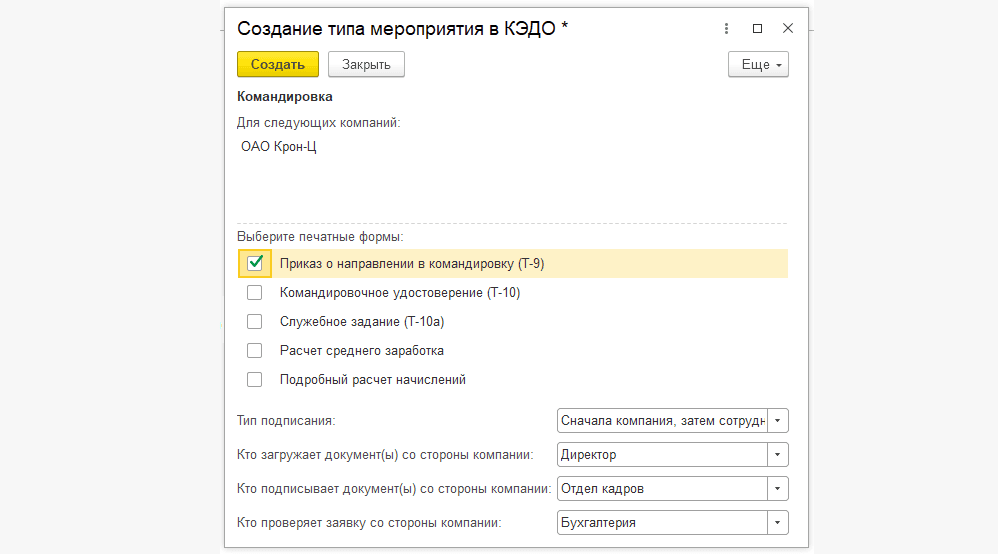
Task: Tick the Расчет среднего заработка checkbox
Action: pos(255,350)
